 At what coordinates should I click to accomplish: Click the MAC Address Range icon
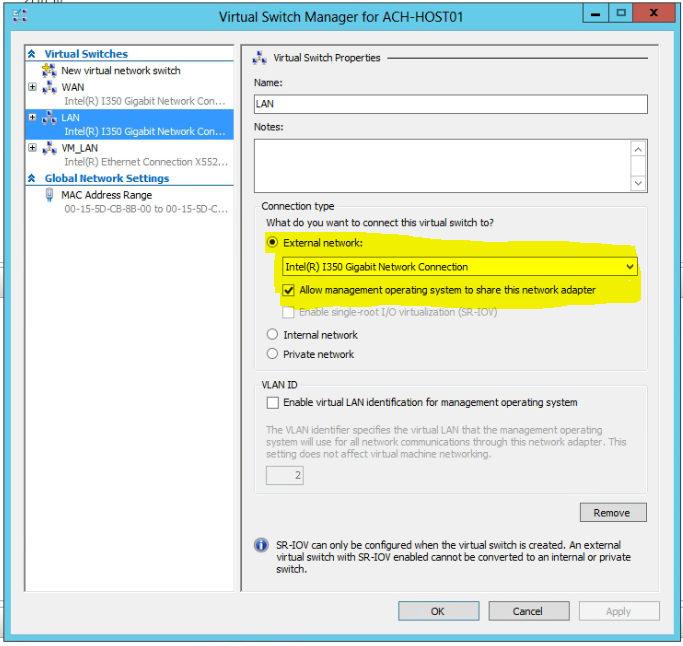[49, 195]
